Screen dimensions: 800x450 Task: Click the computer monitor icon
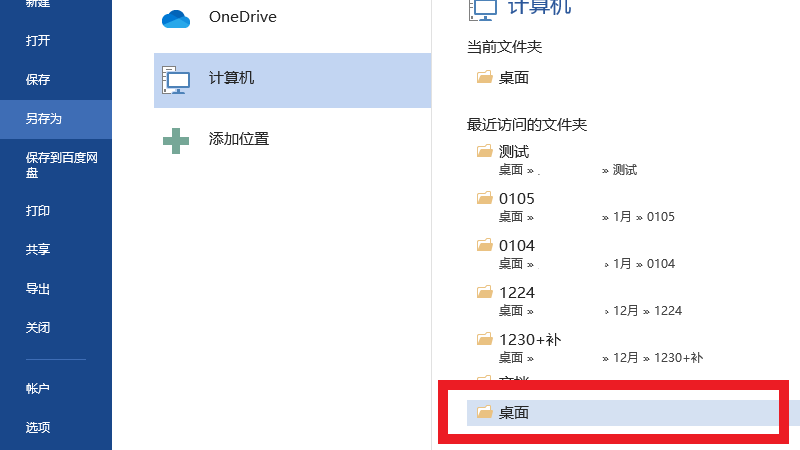coord(176,79)
